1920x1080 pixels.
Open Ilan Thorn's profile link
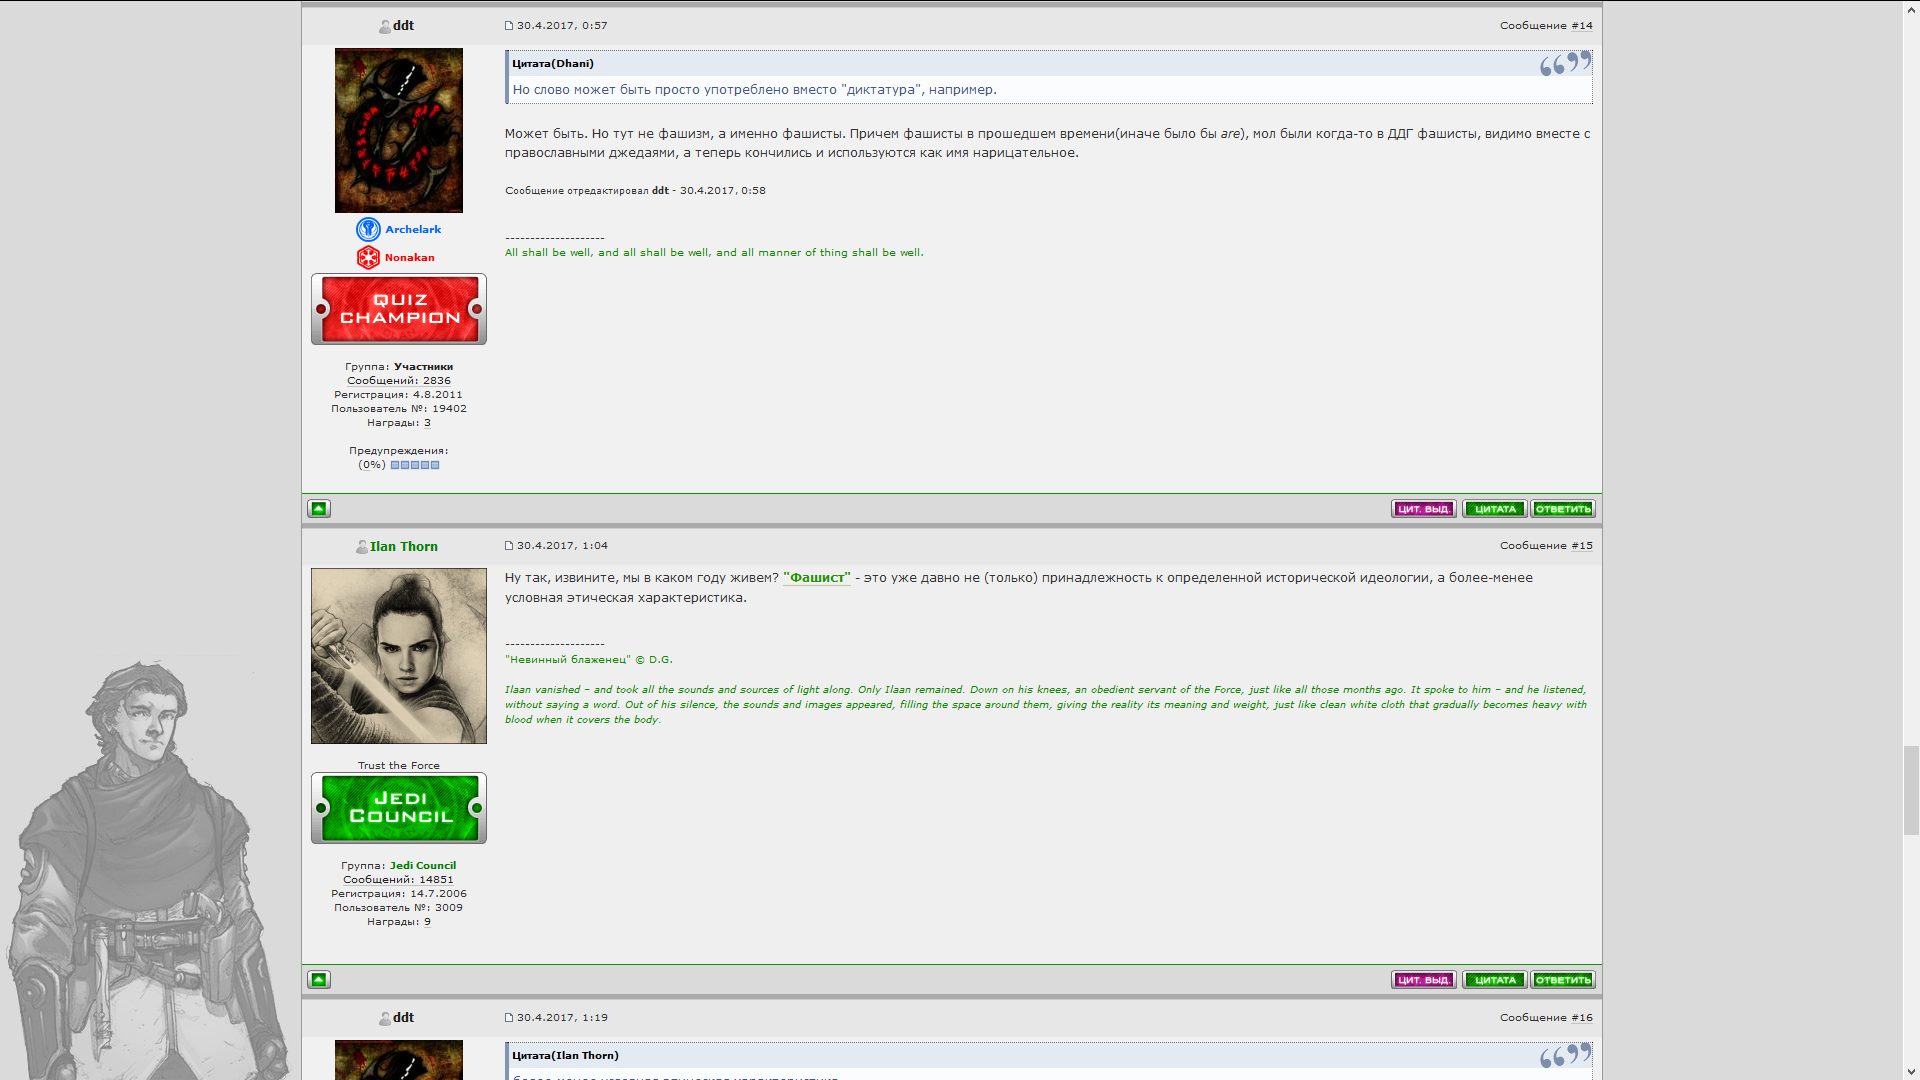coord(404,547)
